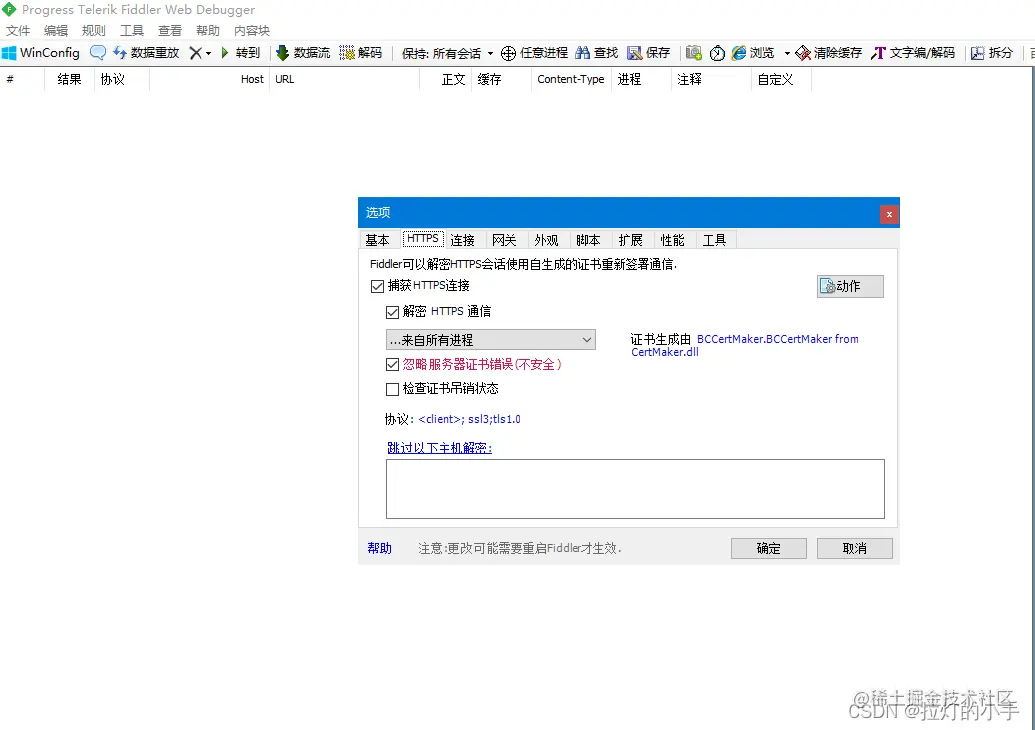1035x730 pixels.
Task: Disable 忽略服务器证书错误 checkbox
Action: click(x=392, y=364)
